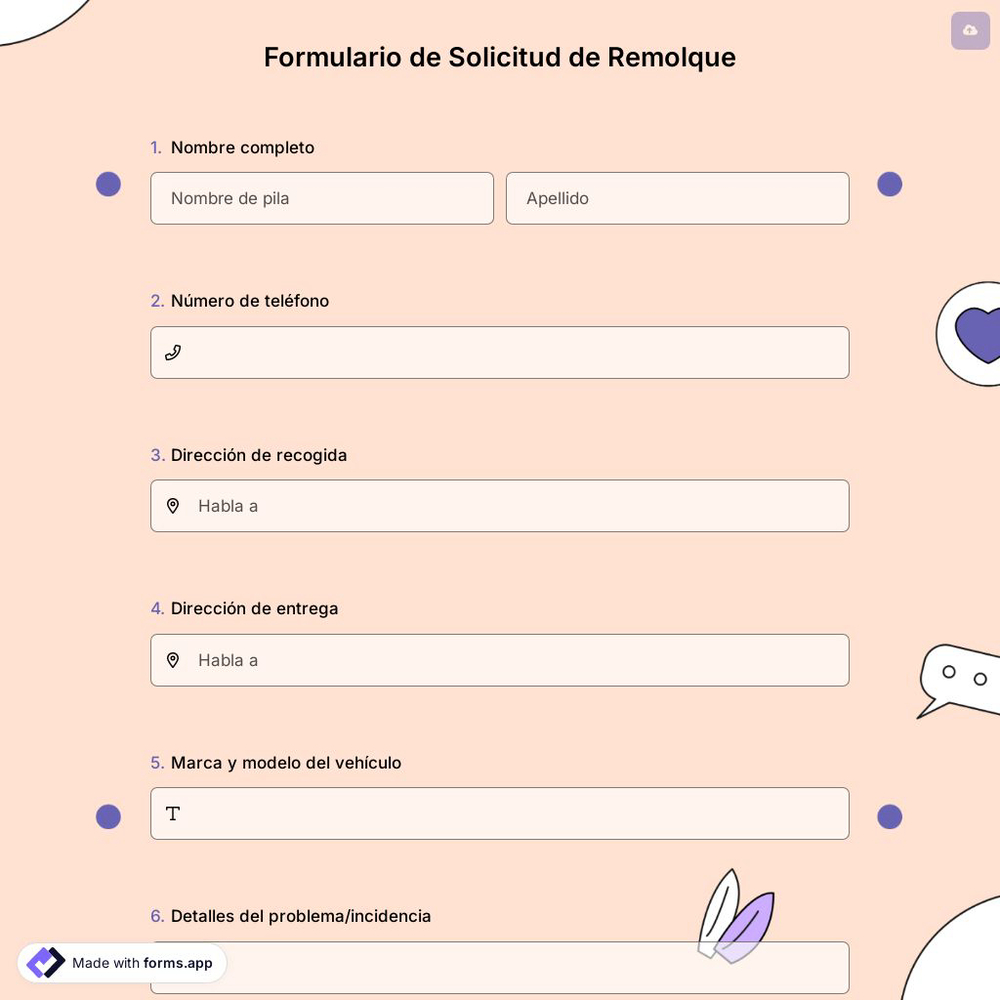Click the cloud upload icon at top right
This screenshot has width=1000, height=1000.
coord(969,30)
